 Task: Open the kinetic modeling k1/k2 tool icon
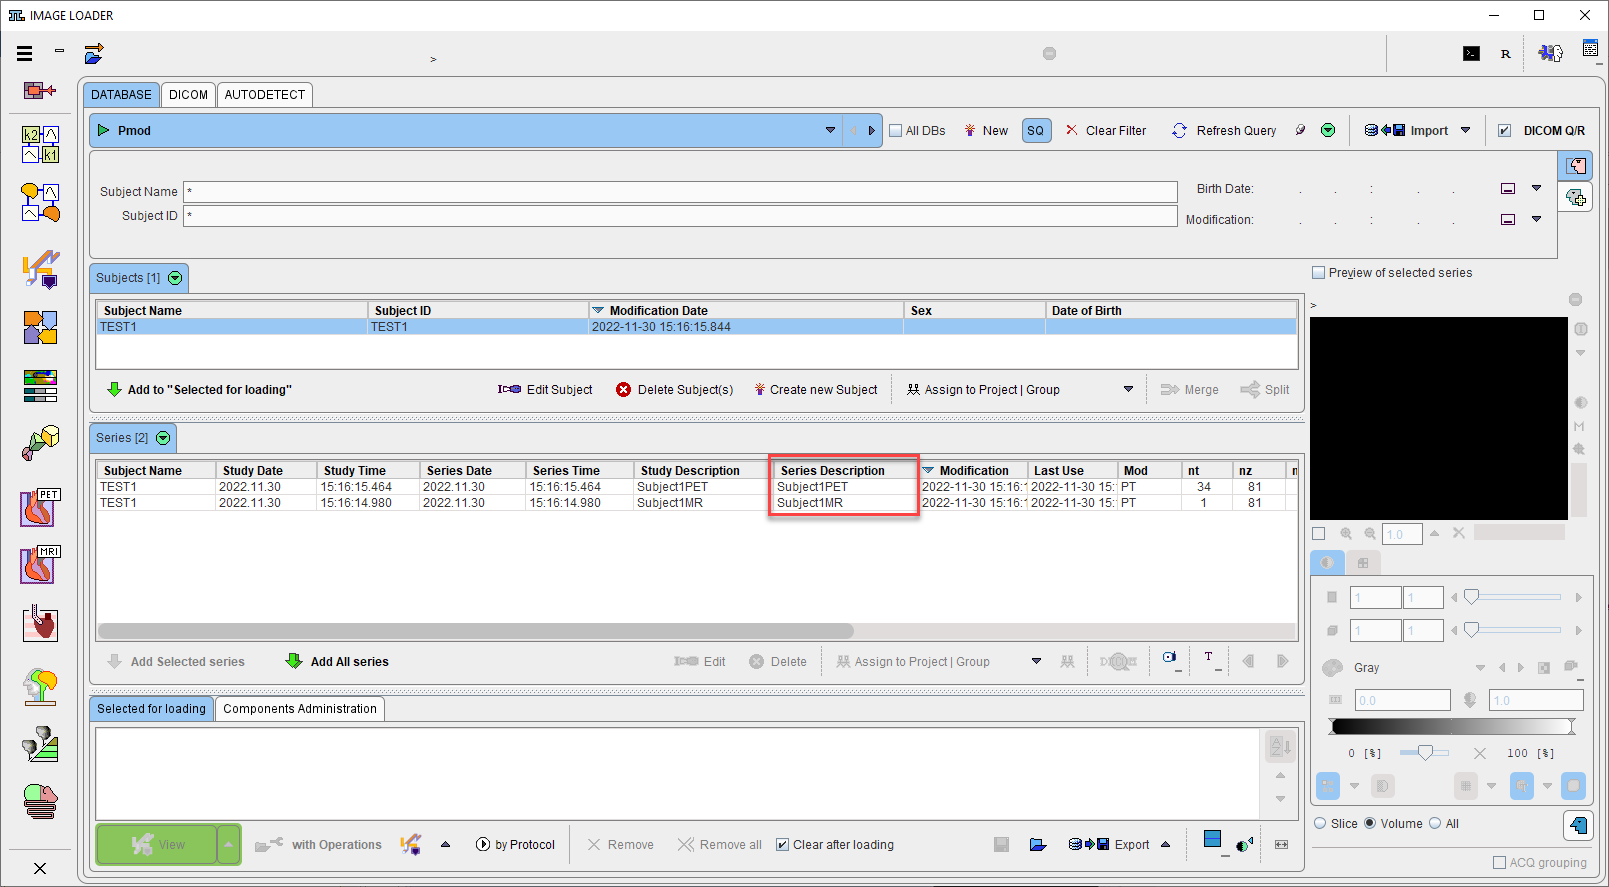click(40, 144)
